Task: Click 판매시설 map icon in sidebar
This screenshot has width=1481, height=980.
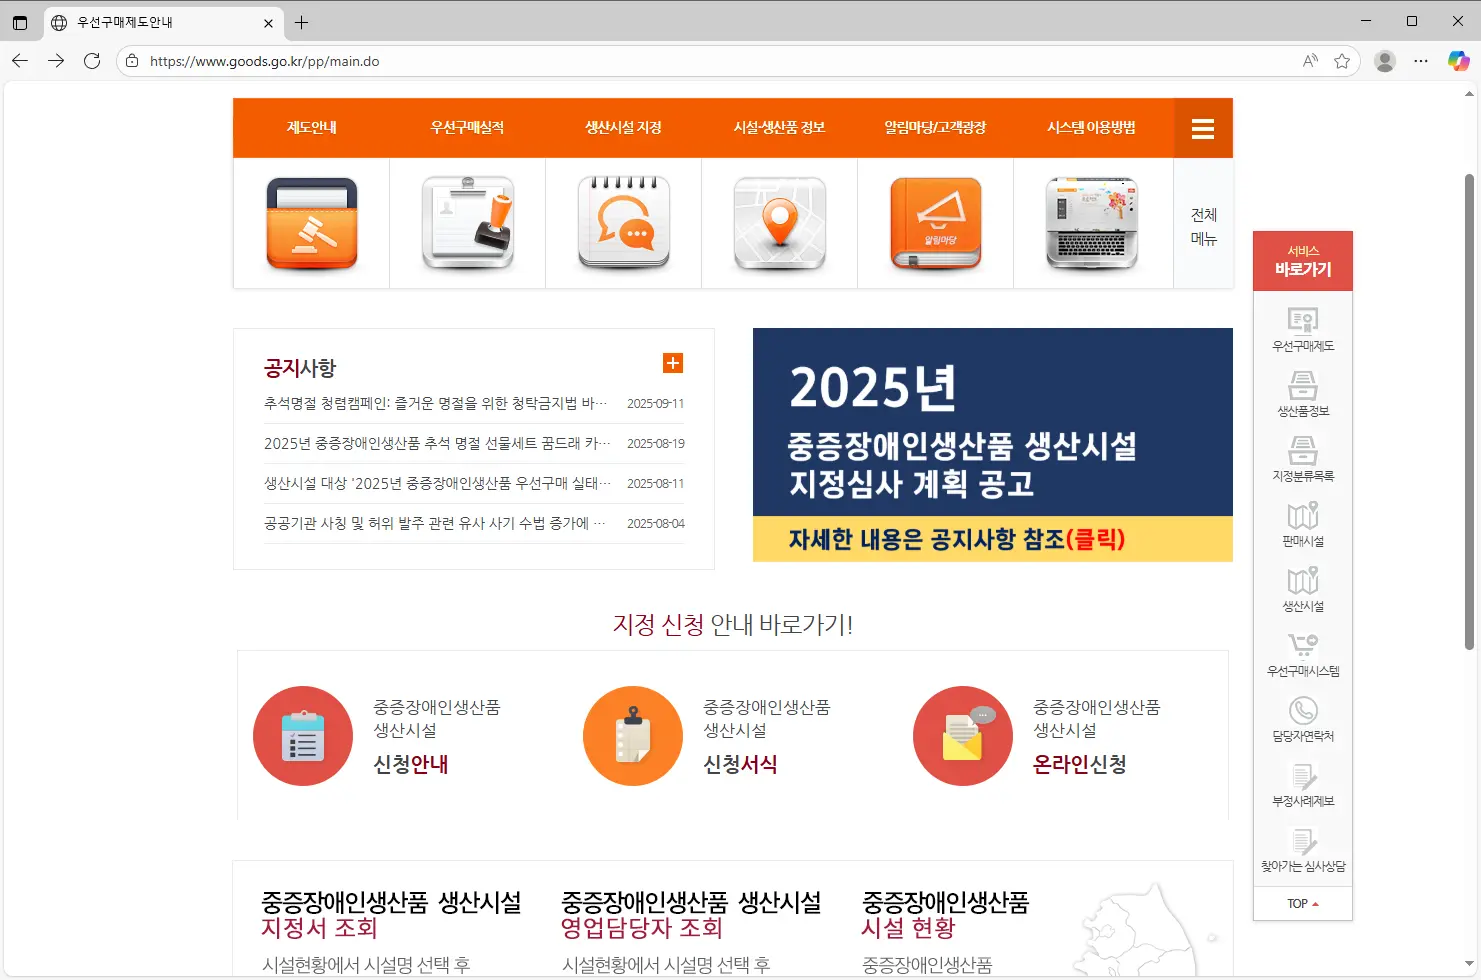Action: coord(1303,515)
